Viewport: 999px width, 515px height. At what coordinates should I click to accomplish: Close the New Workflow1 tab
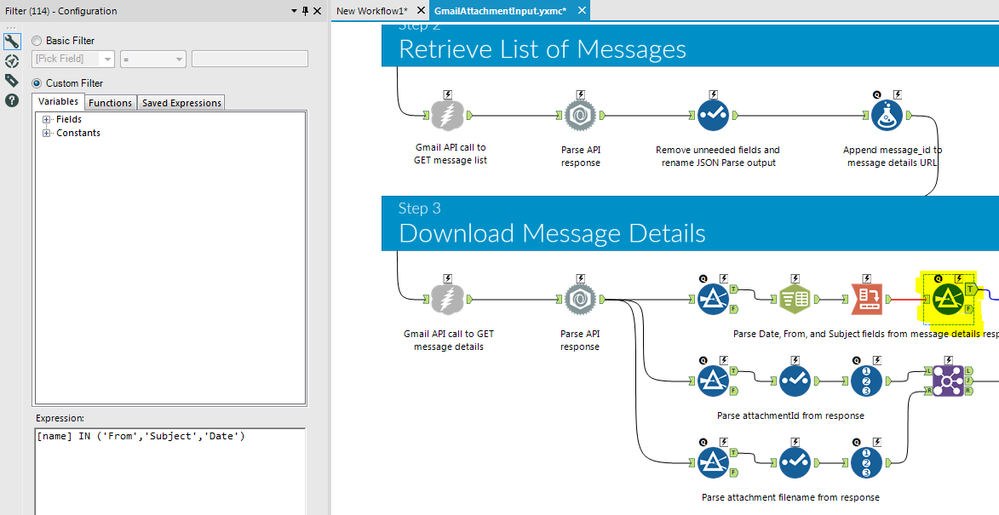420,11
